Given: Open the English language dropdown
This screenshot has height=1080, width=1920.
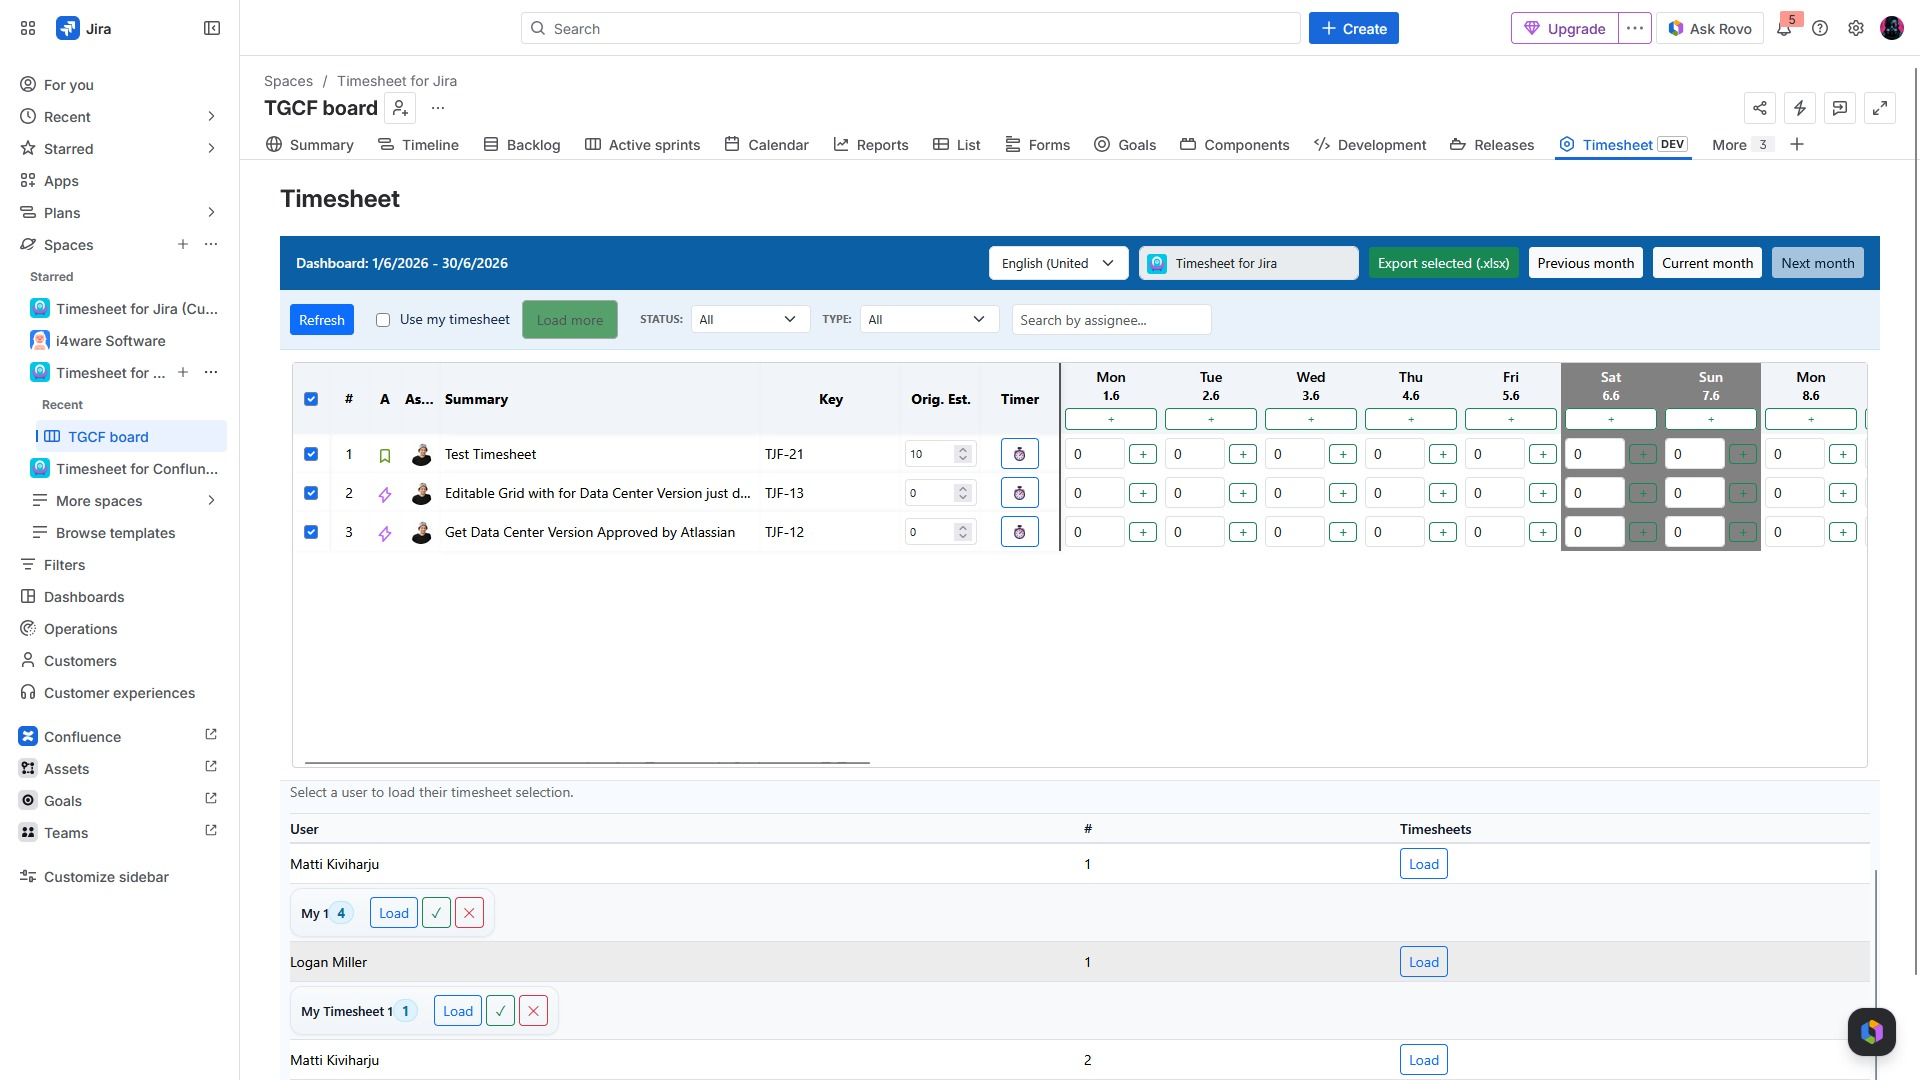Looking at the screenshot, I should click(x=1058, y=264).
